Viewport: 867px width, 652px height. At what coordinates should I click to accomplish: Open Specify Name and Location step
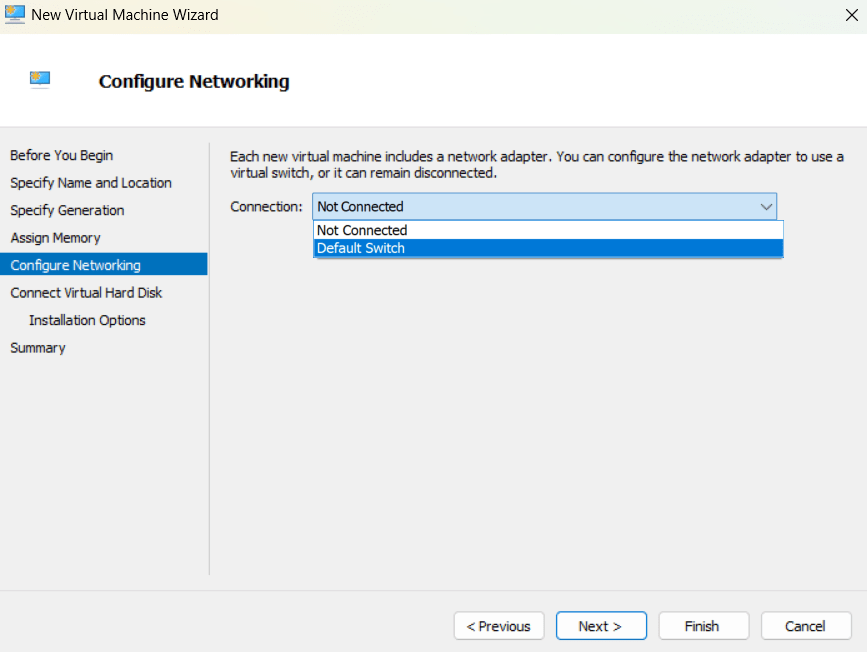point(91,183)
